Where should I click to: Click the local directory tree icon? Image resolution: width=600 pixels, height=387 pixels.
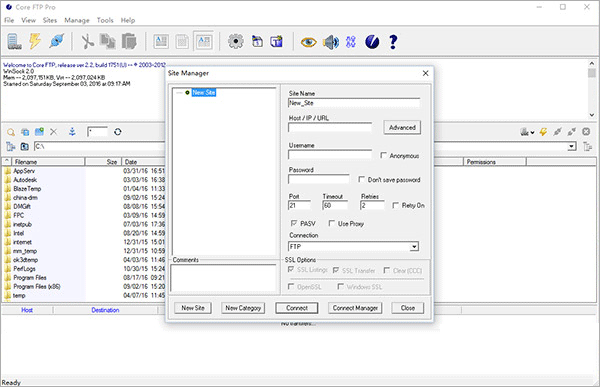[11, 146]
